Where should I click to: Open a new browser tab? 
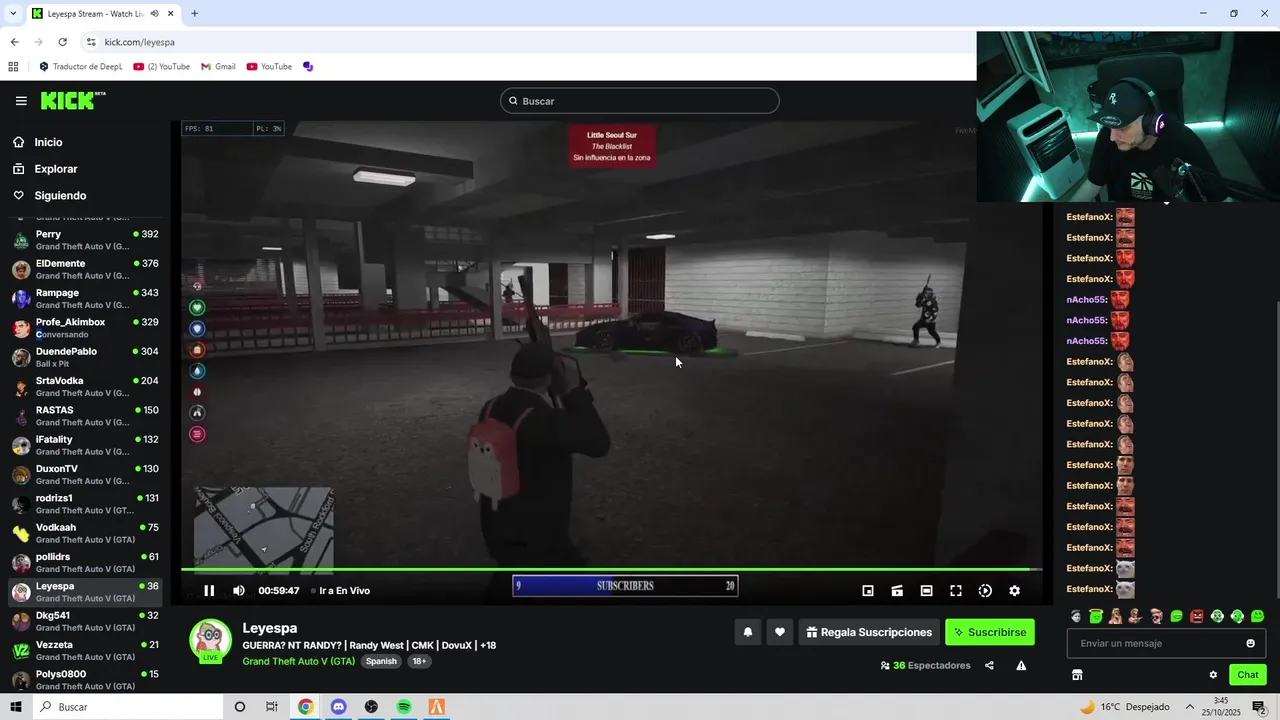[194, 13]
